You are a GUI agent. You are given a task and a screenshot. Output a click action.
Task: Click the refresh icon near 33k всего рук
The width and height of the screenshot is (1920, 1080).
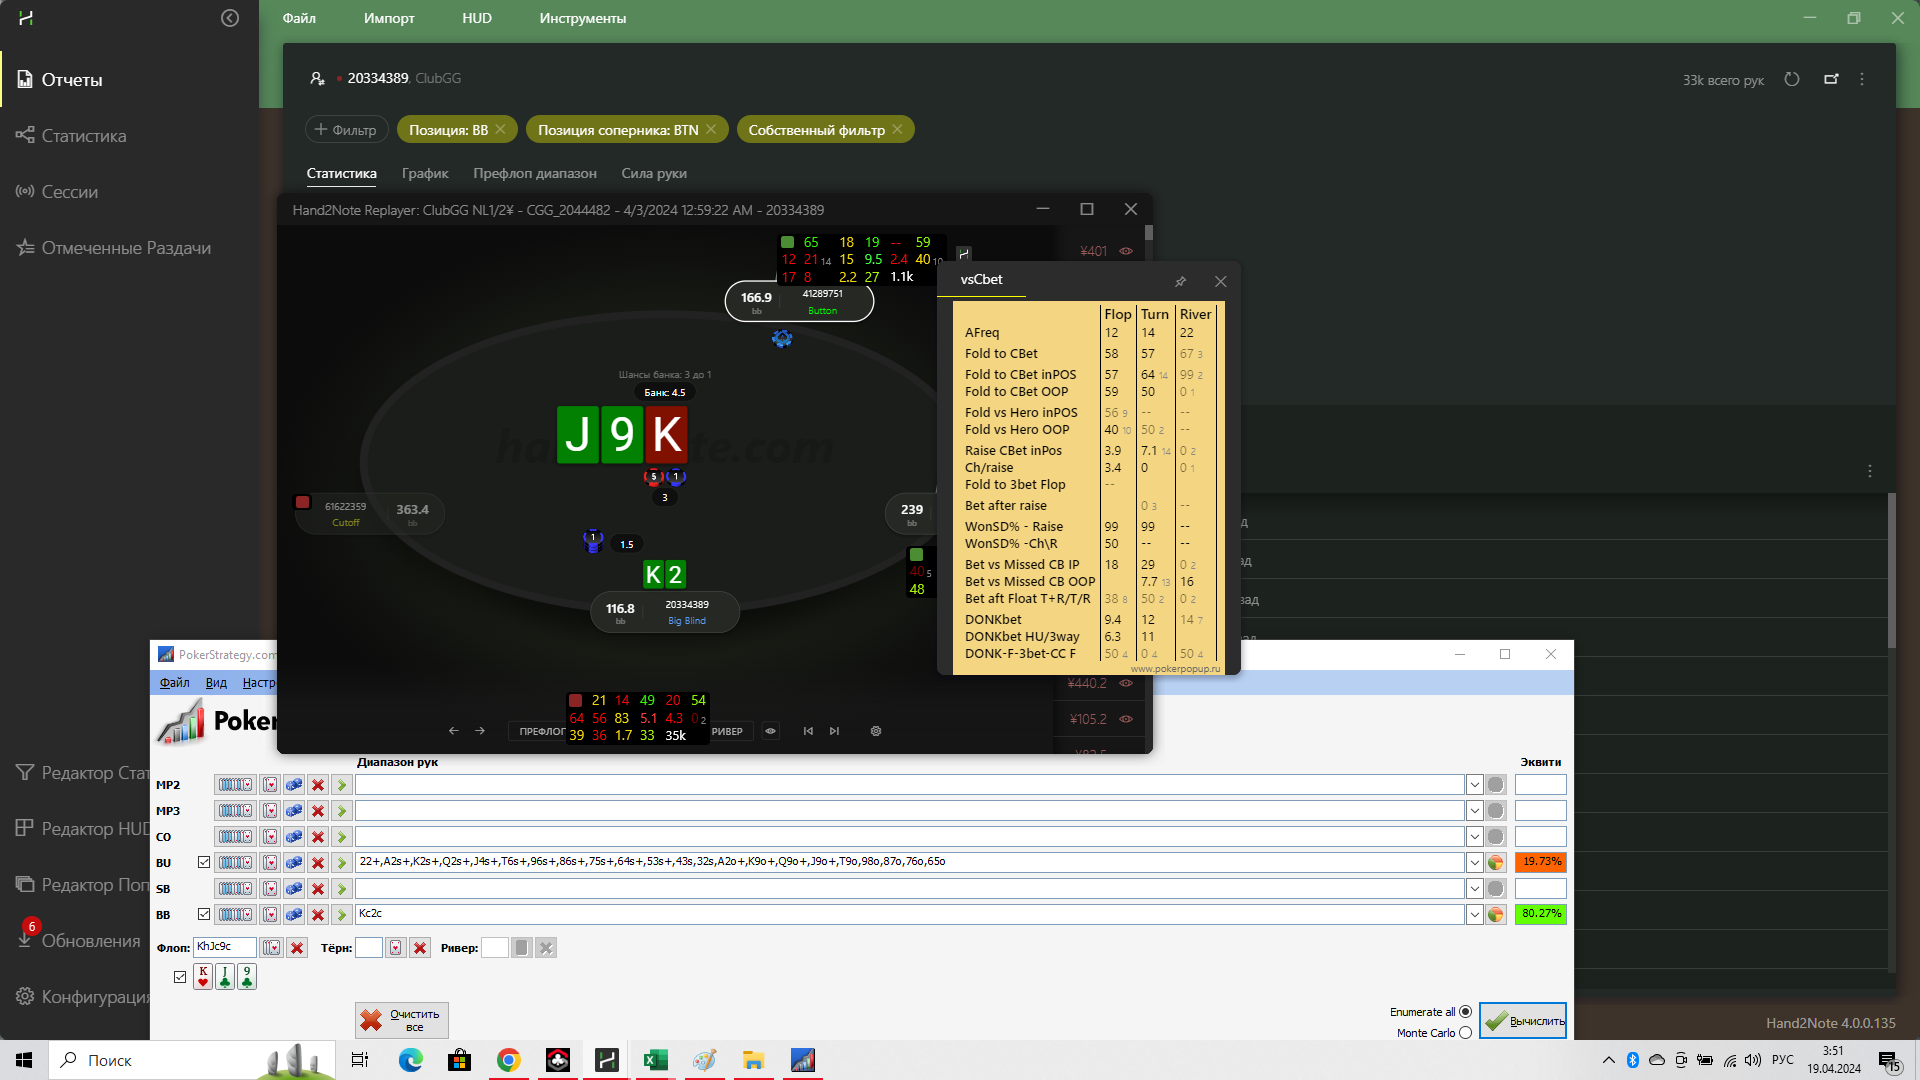(x=1792, y=79)
